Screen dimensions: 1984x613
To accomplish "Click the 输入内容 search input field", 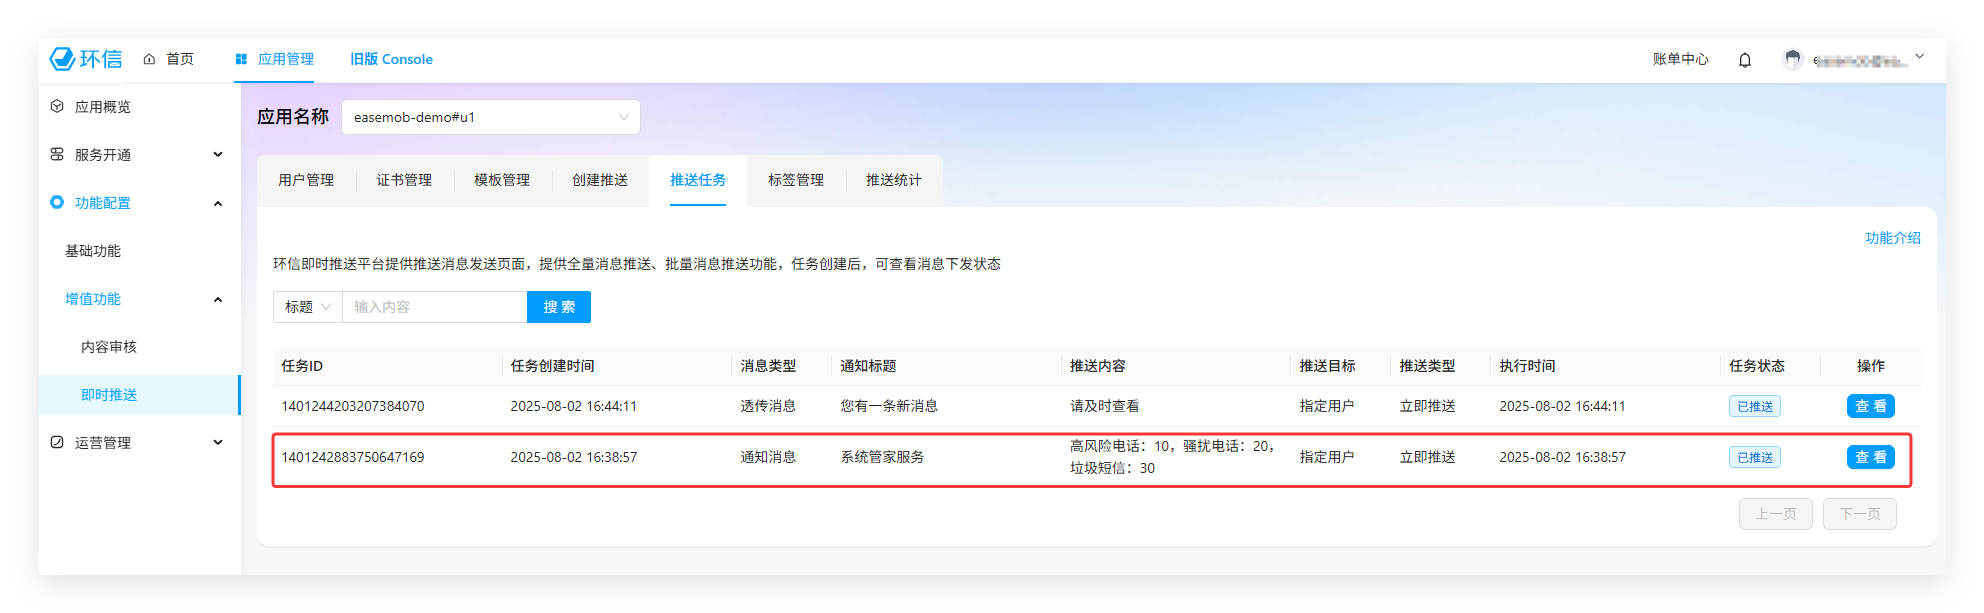I will pos(434,307).
